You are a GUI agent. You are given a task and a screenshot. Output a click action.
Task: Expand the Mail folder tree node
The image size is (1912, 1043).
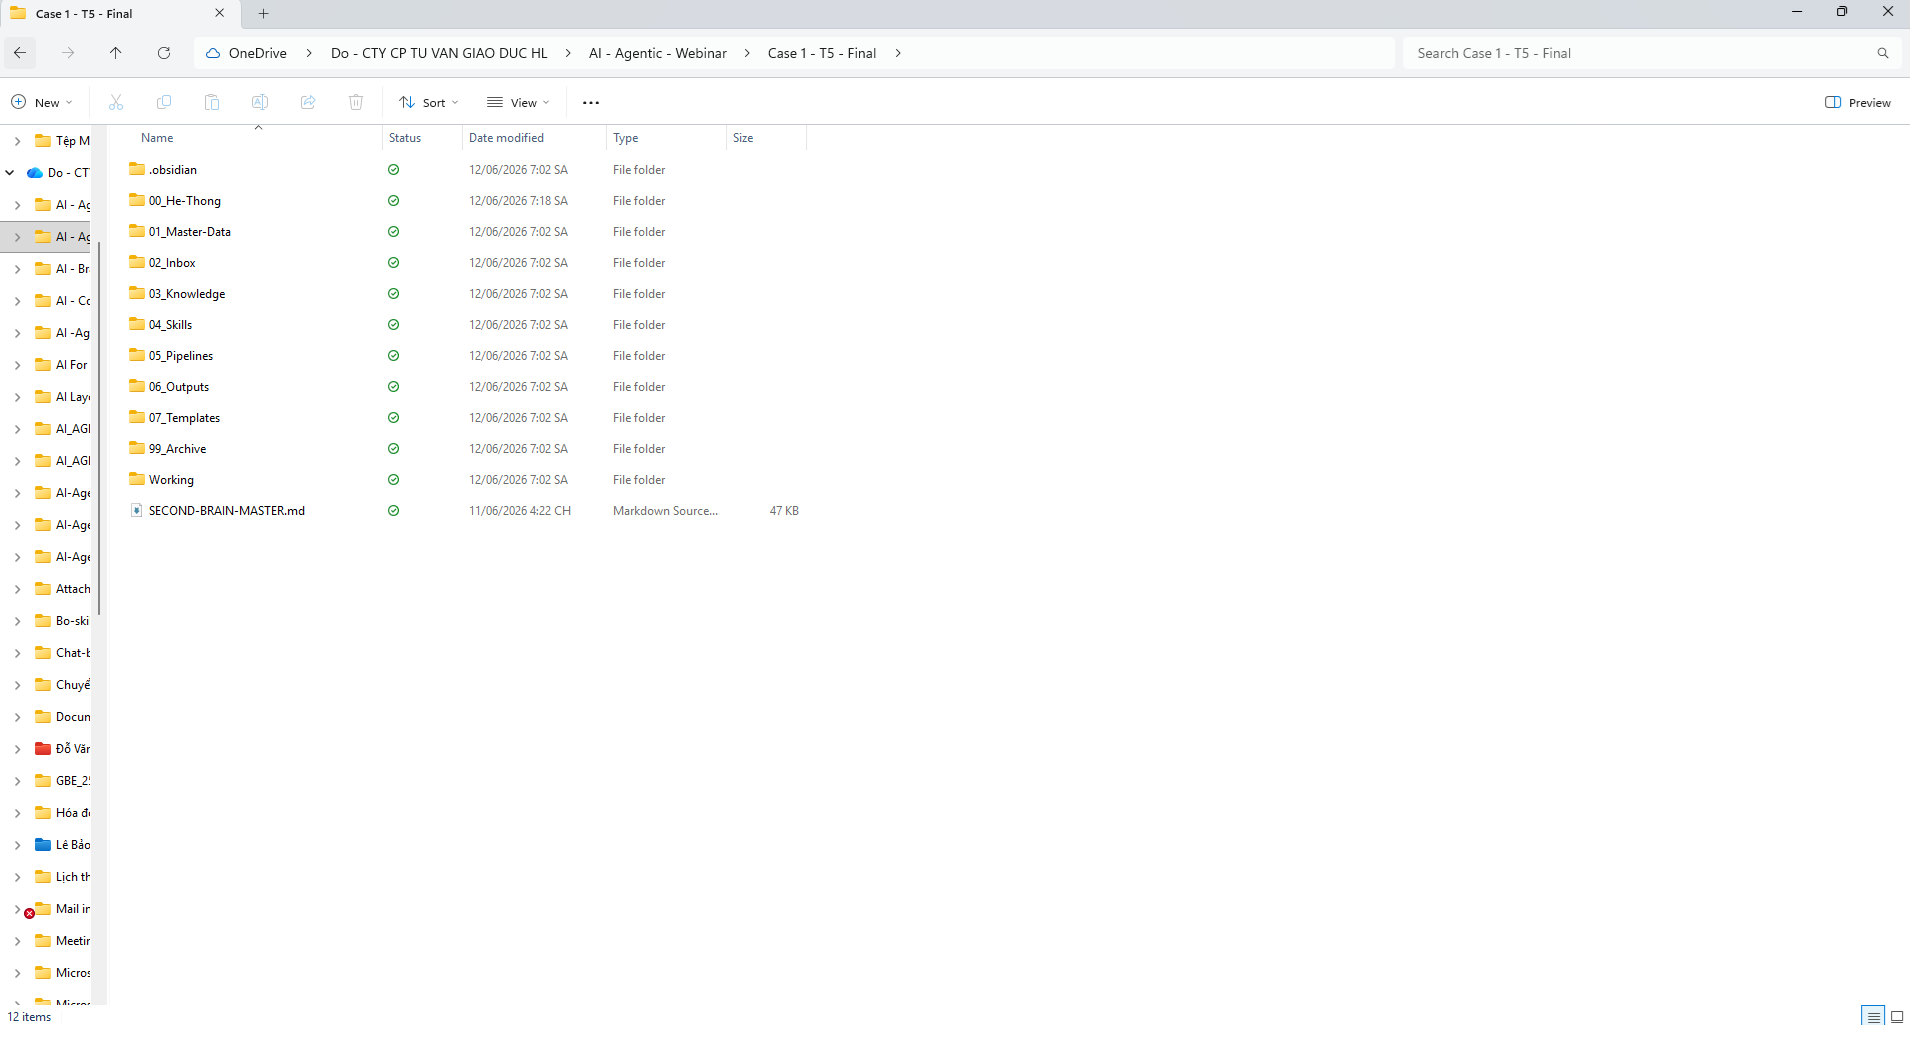pos(17,908)
